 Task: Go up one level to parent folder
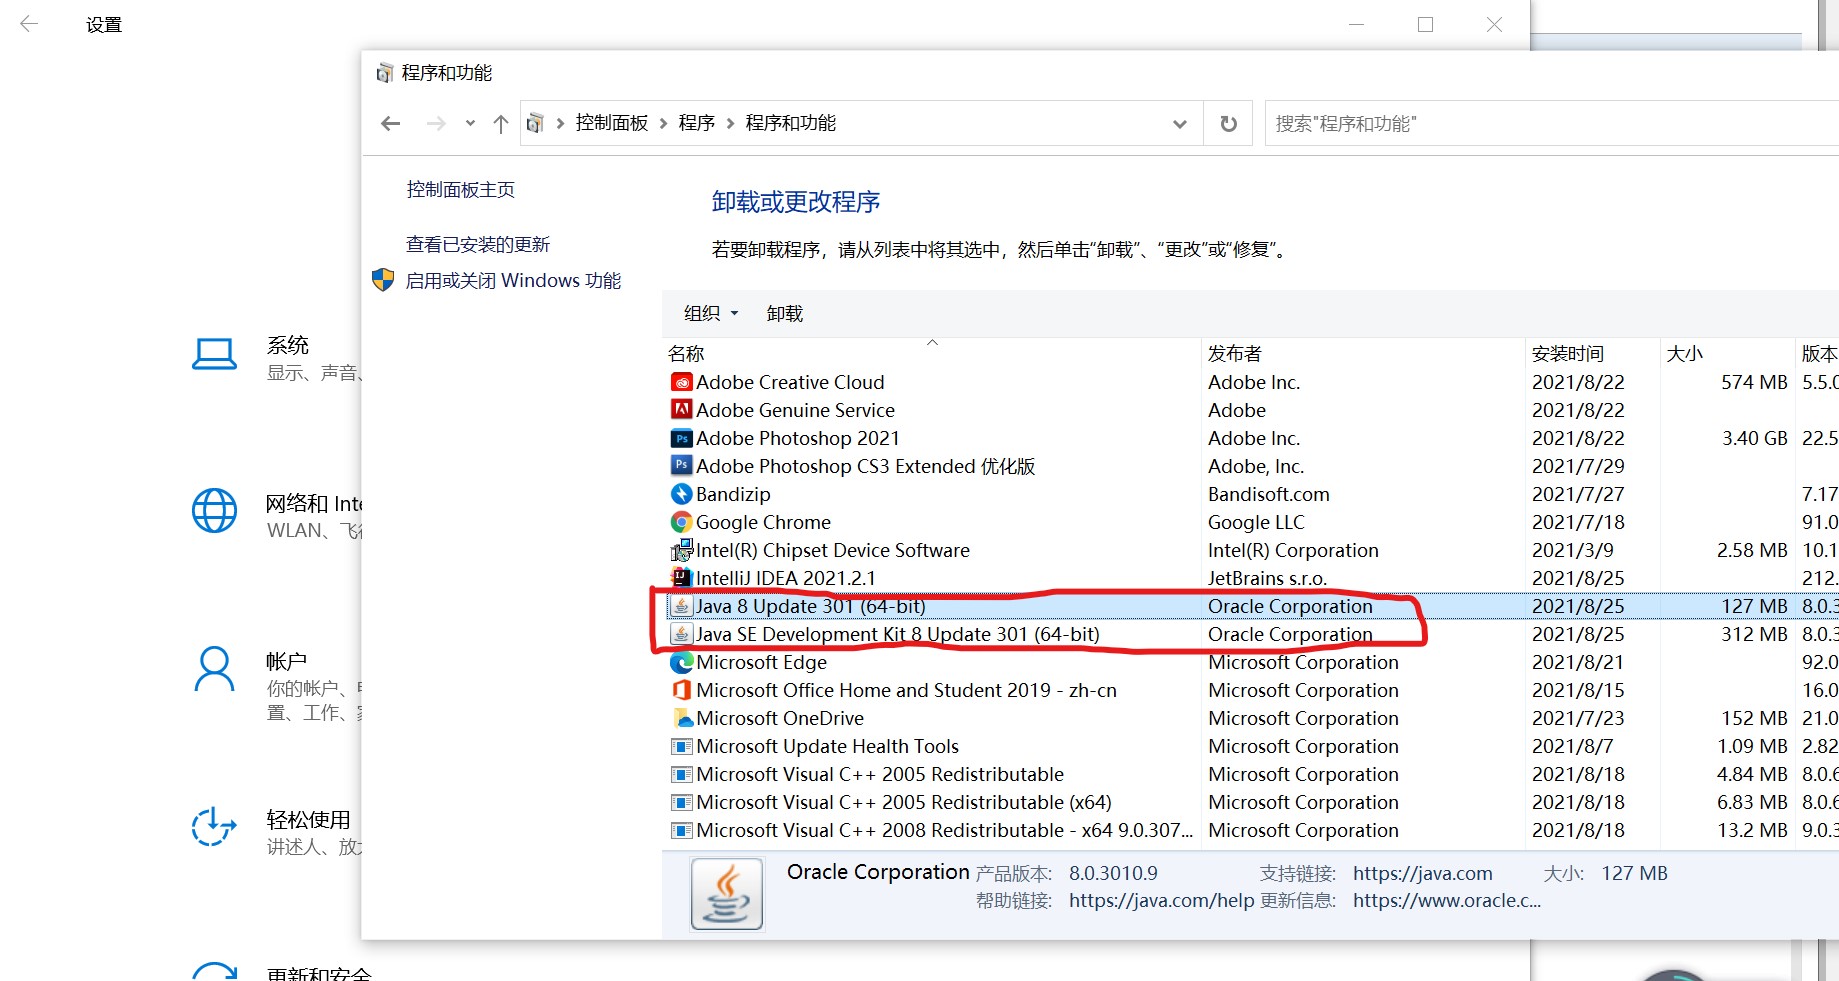pyautogui.click(x=501, y=124)
